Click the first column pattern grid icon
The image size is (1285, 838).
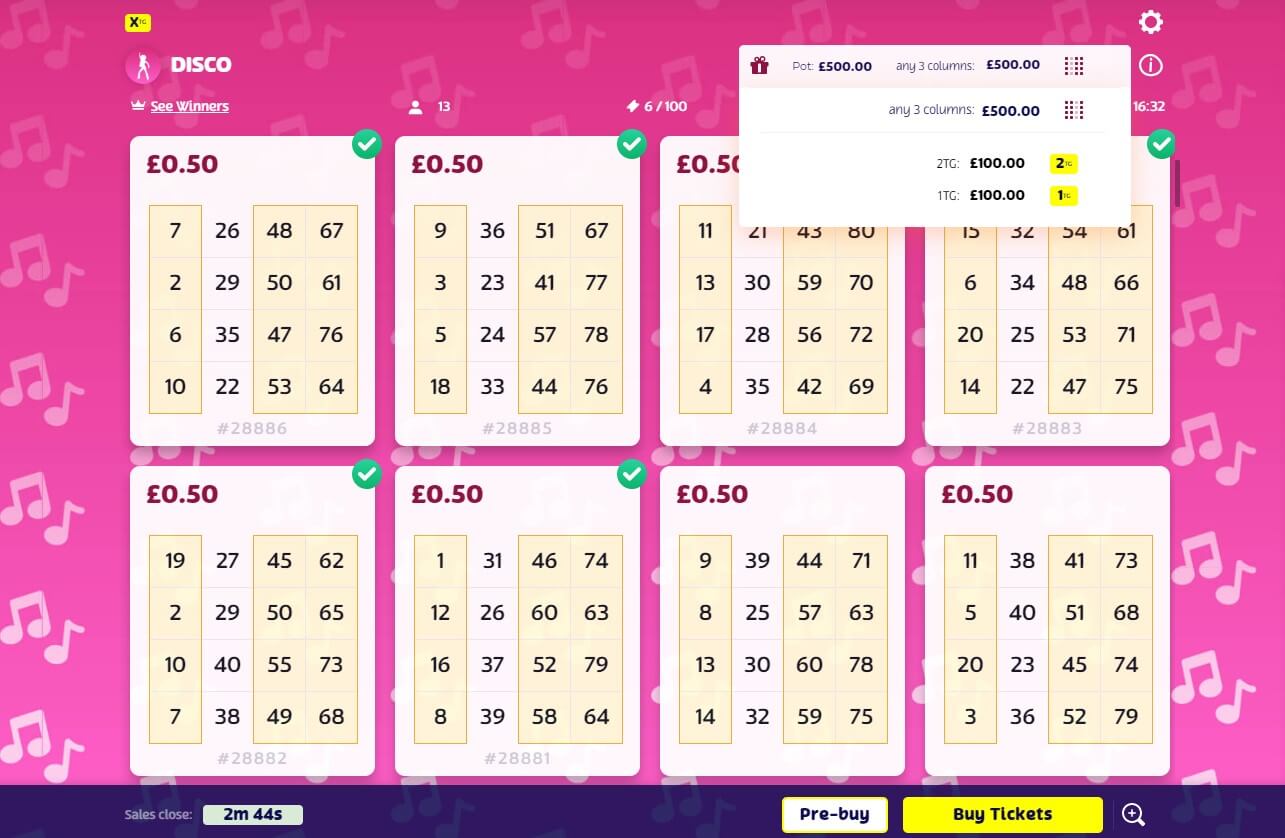point(1074,66)
